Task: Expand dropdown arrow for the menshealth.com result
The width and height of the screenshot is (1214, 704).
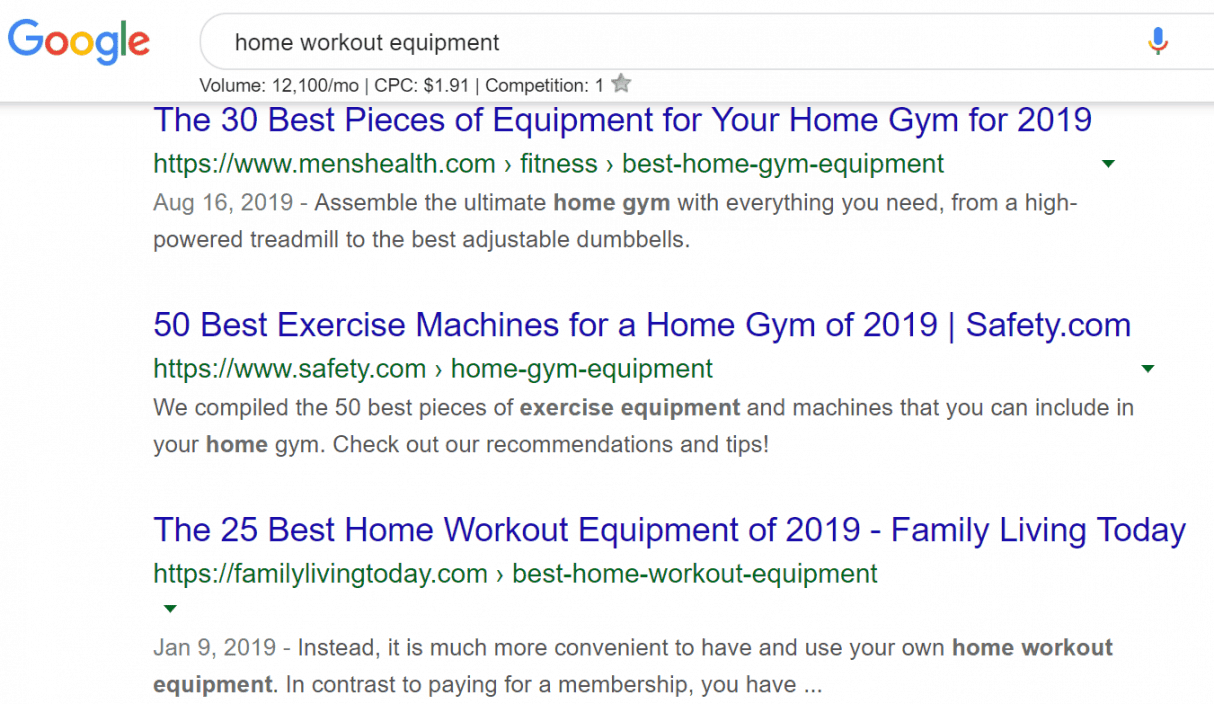Action: click(x=1108, y=164)
